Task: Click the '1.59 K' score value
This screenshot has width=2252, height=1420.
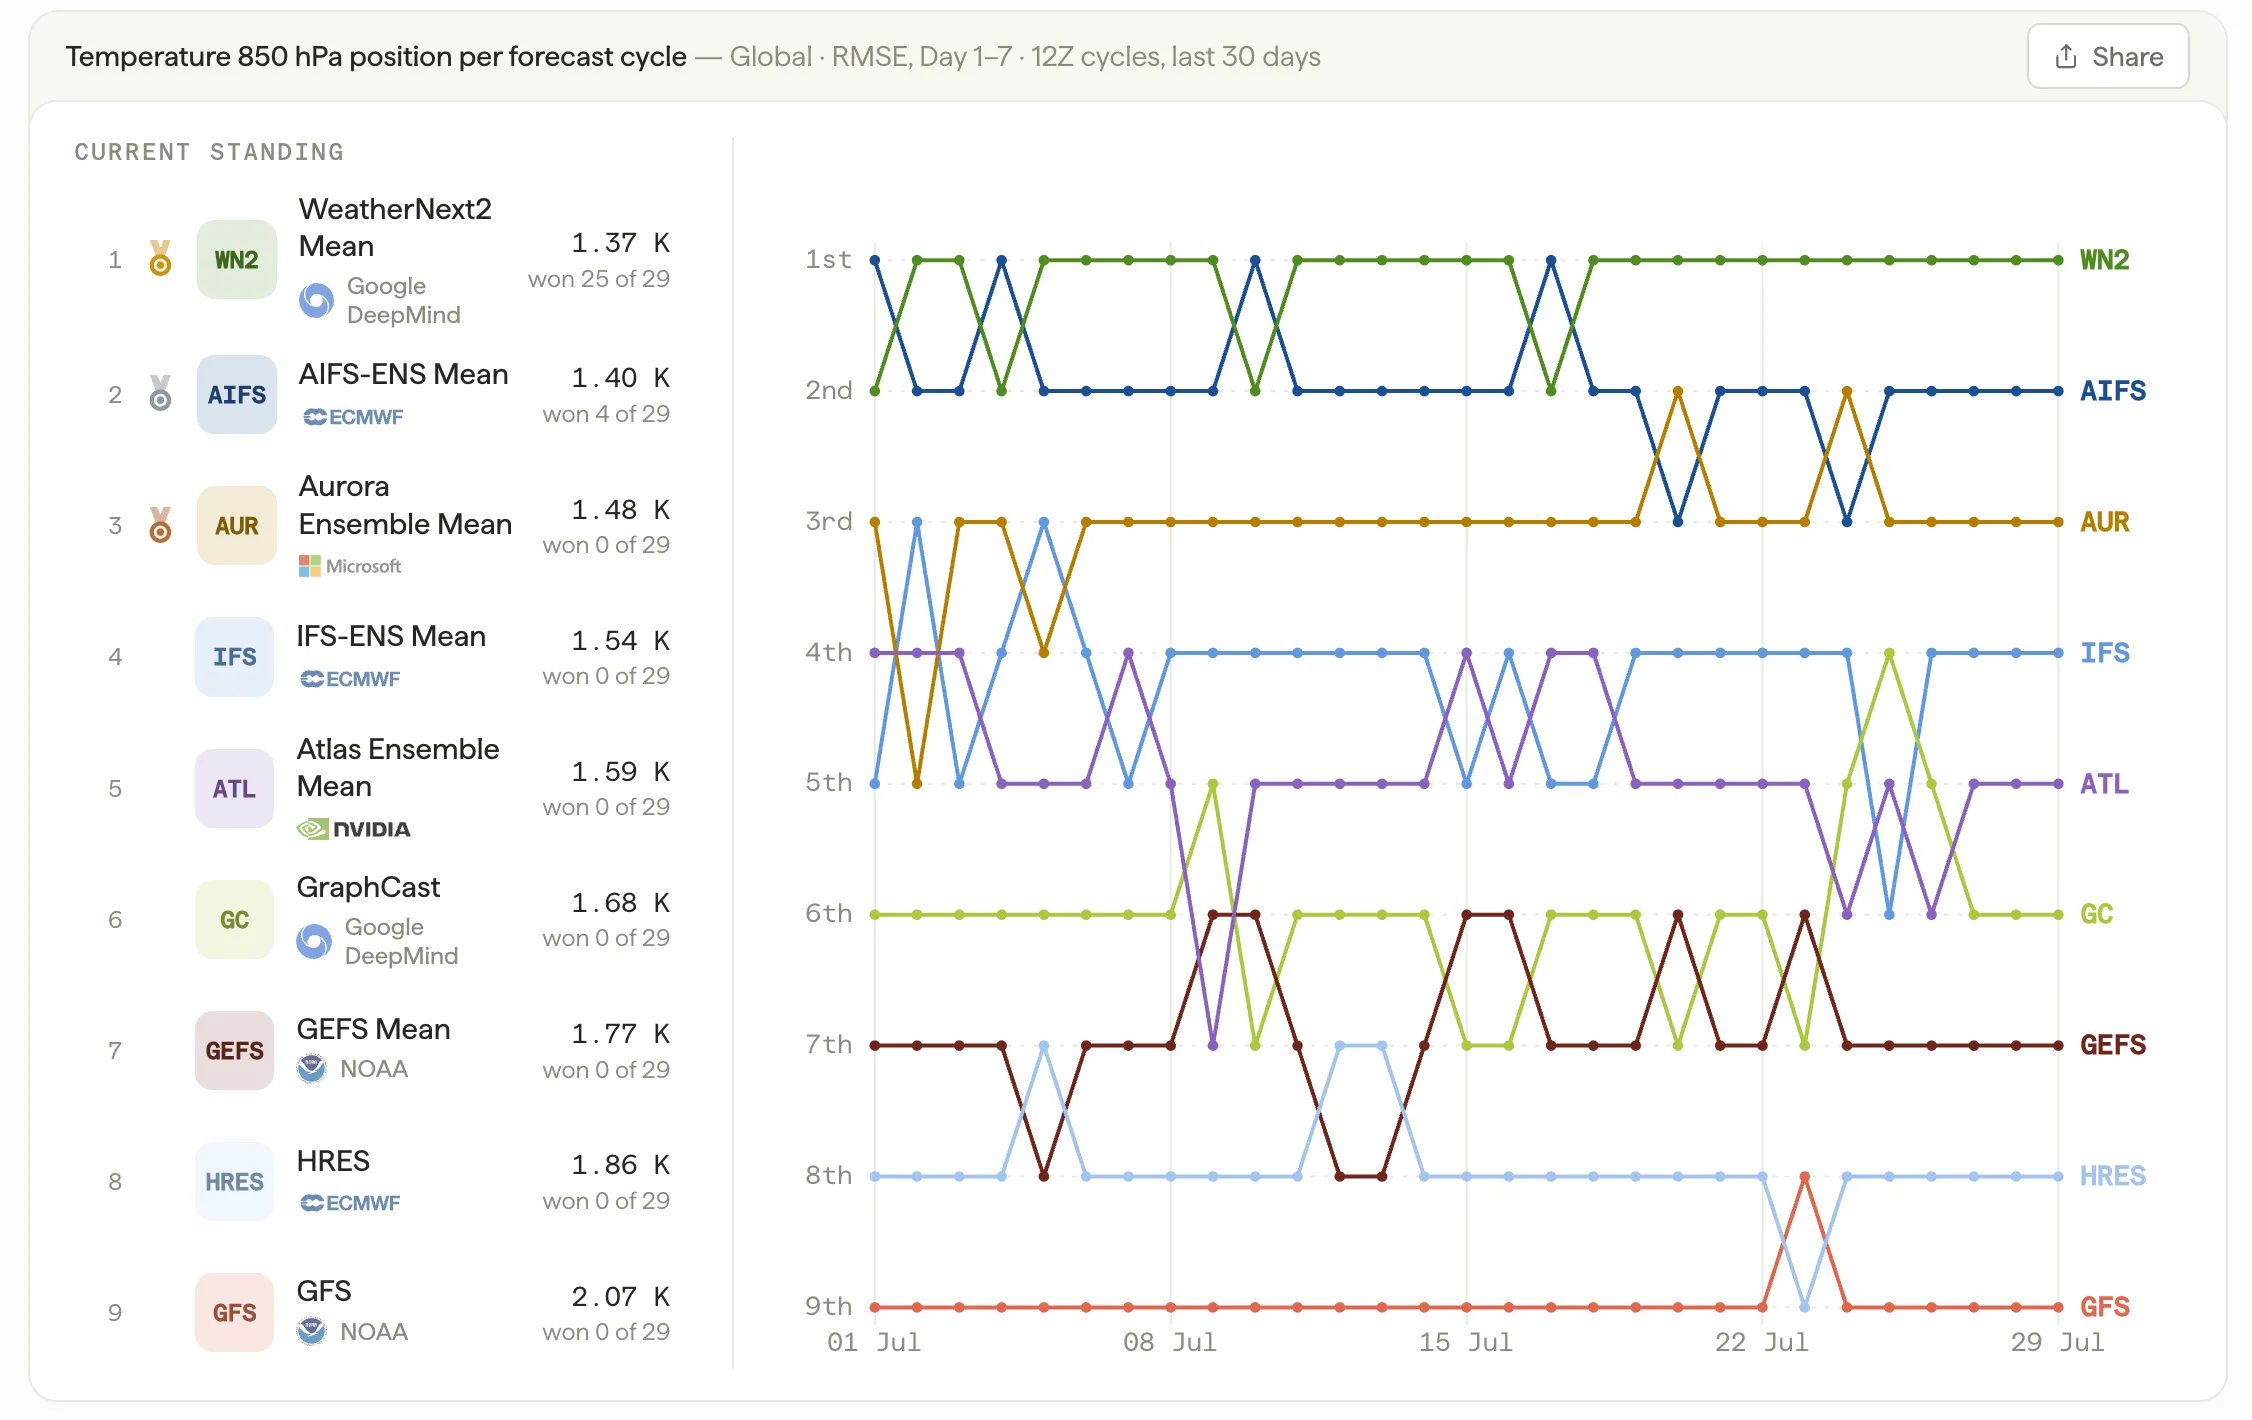Action: pos(620,772)
